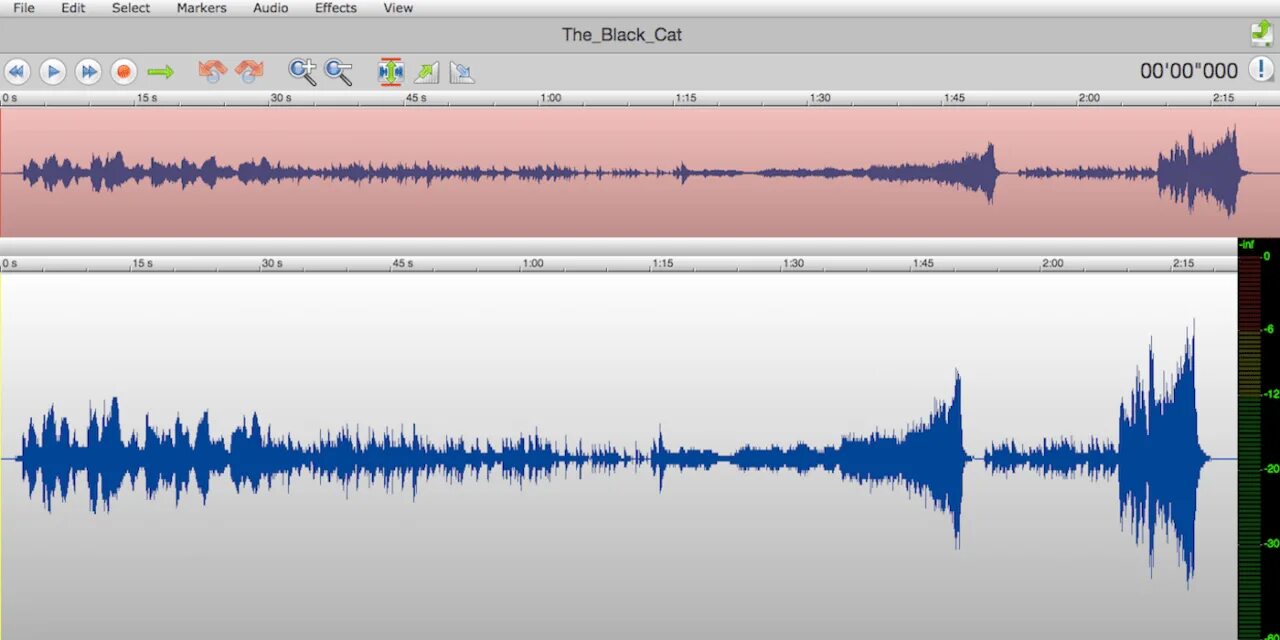This screenshot has height=640, width=1280.
Task: Click the 1:00 mark on the timeline ruler
Action: pos(550,97)
